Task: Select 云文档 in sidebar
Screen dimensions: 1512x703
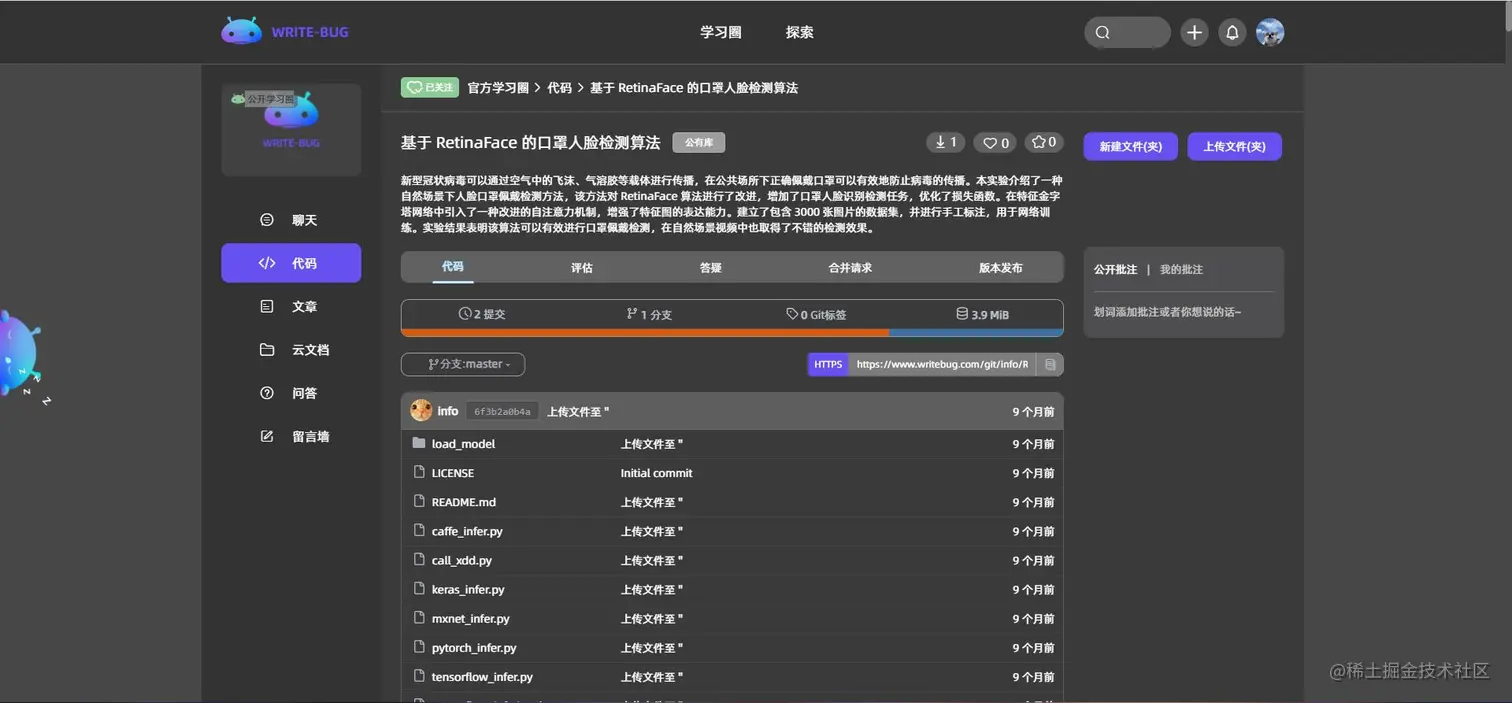Action: coord(291,350)
